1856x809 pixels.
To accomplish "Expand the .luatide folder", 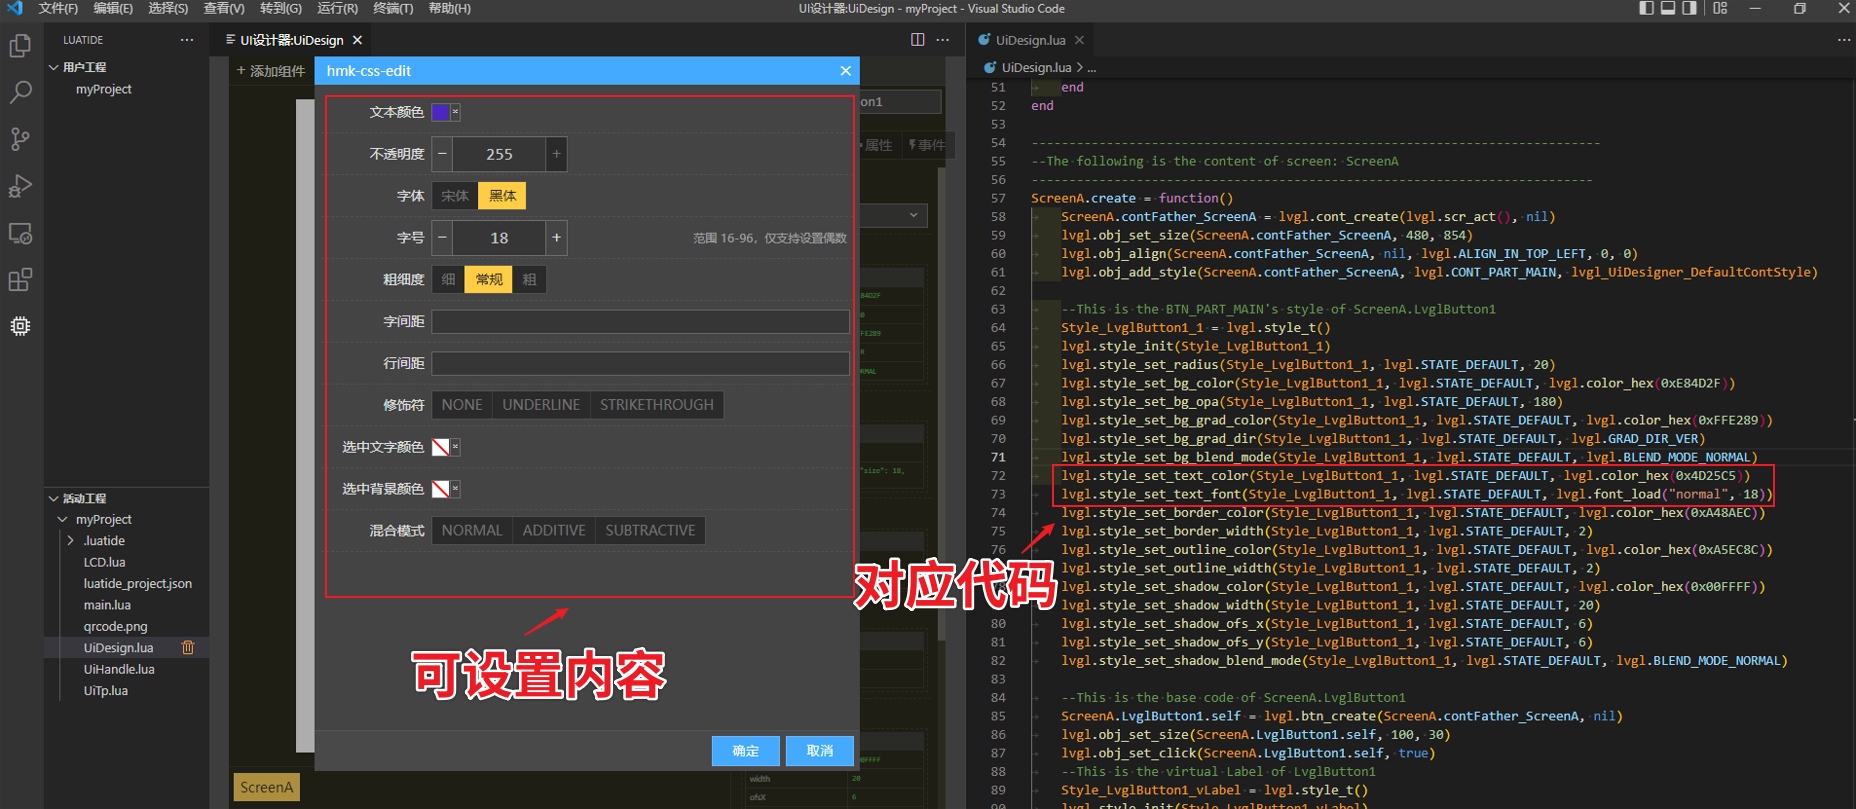I will click(70, 541).
